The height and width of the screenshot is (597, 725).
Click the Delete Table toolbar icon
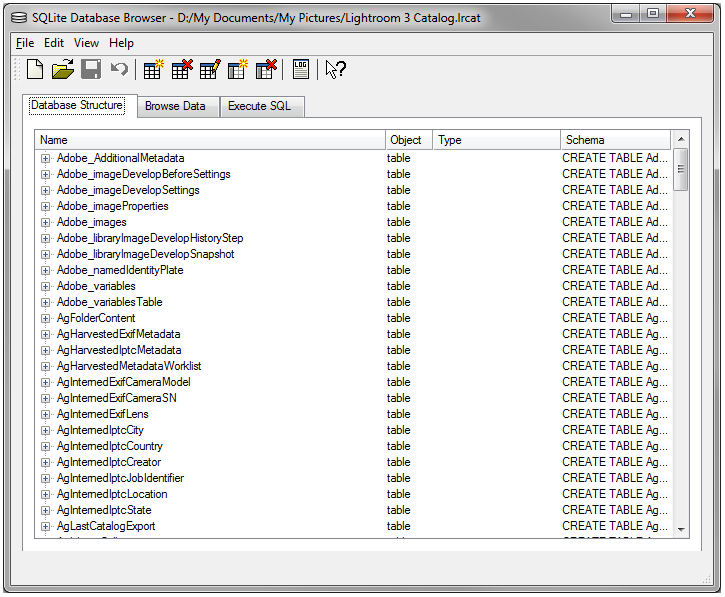pyautogui.click(x=182, y=70)
